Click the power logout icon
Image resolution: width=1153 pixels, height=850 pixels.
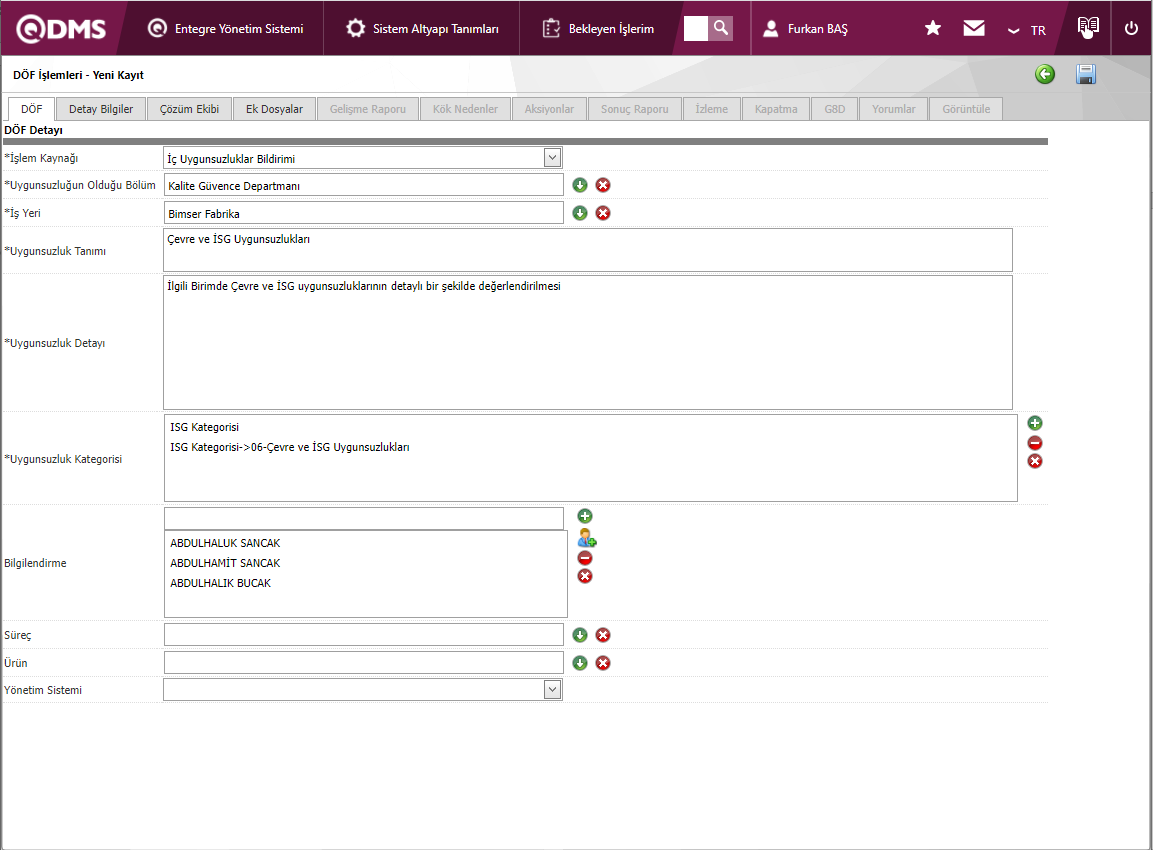pyautogui.click(x=1132, y=29)
